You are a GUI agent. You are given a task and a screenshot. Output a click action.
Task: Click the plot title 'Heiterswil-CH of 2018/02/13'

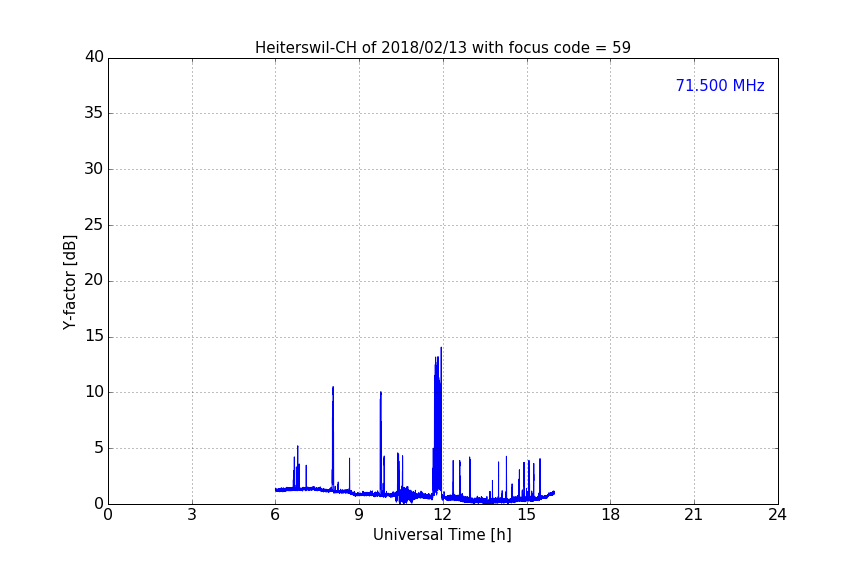coord(442,48)
